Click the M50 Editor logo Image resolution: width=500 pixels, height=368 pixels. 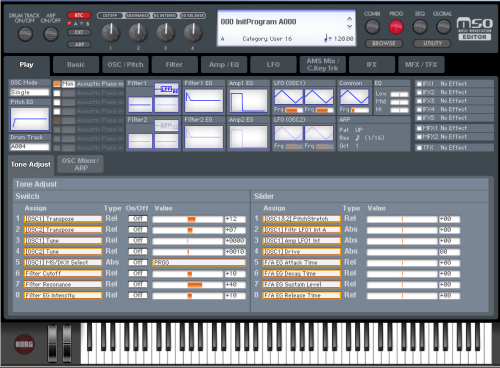474,29
